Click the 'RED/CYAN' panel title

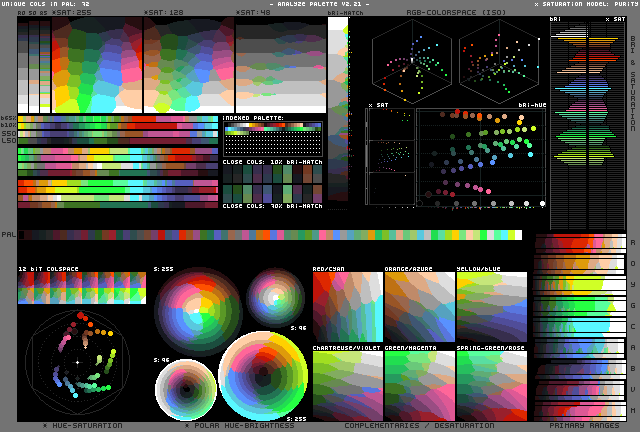tap(329, 269)
